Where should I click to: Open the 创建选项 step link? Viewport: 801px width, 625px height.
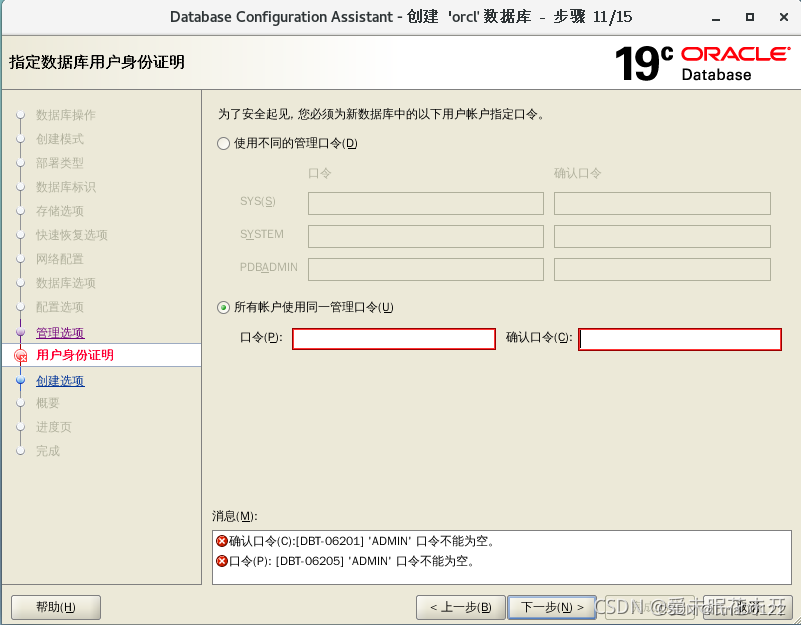pos(60,381)
